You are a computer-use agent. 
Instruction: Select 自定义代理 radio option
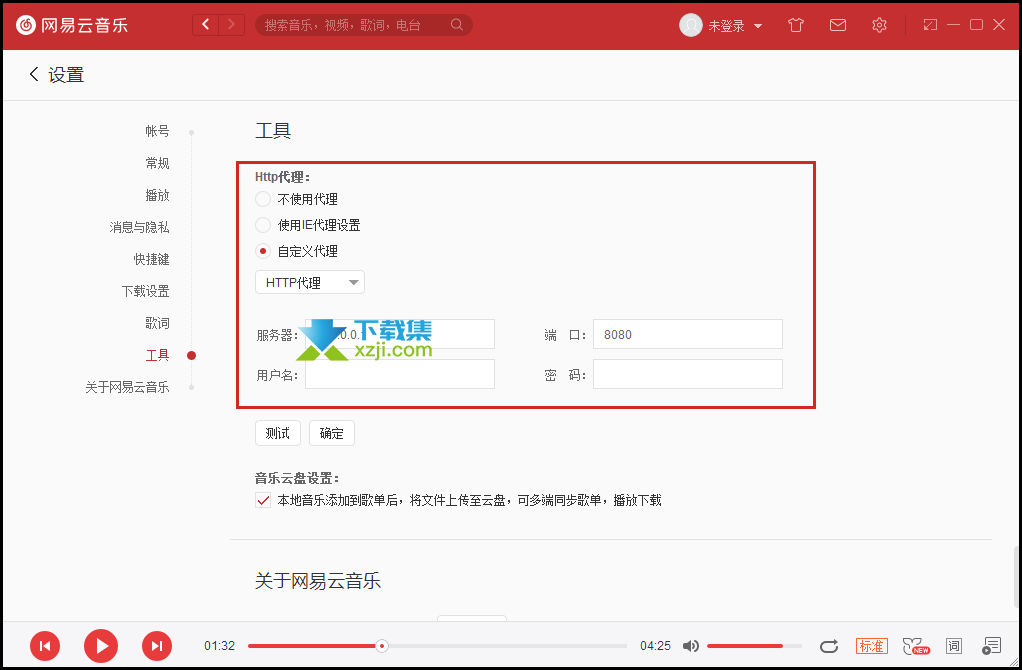[x=263, y=251]
